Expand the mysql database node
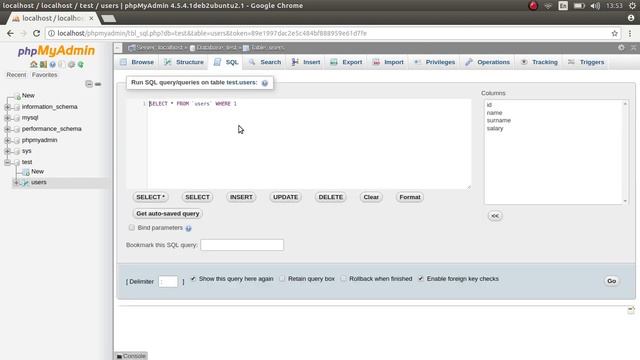This screenshot has width=640, height=360. coord(7,118)
